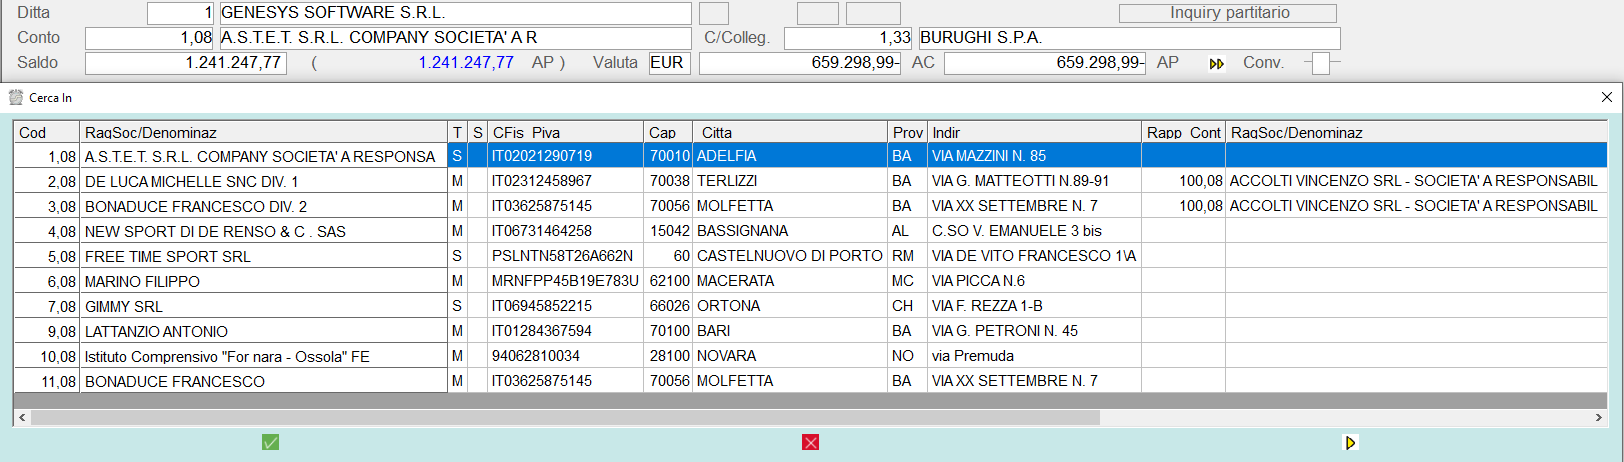Image resolution: width=1624 pixels, height=462 pixels.
Task: Click the yellow arrow icon at bottom right
Action: [x=1350, y=442]
